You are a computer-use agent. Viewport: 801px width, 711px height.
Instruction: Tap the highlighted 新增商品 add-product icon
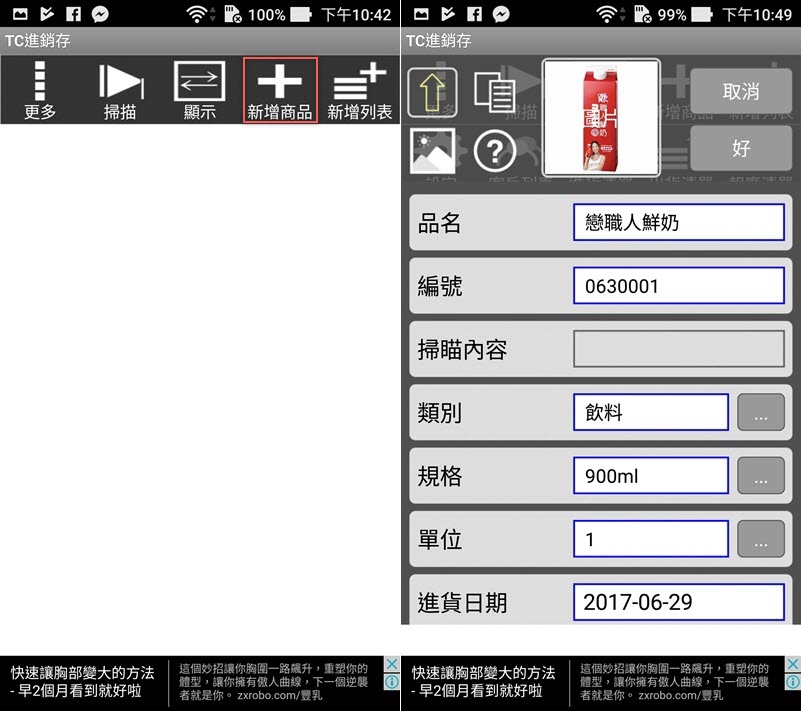click(x=279, y=90)
